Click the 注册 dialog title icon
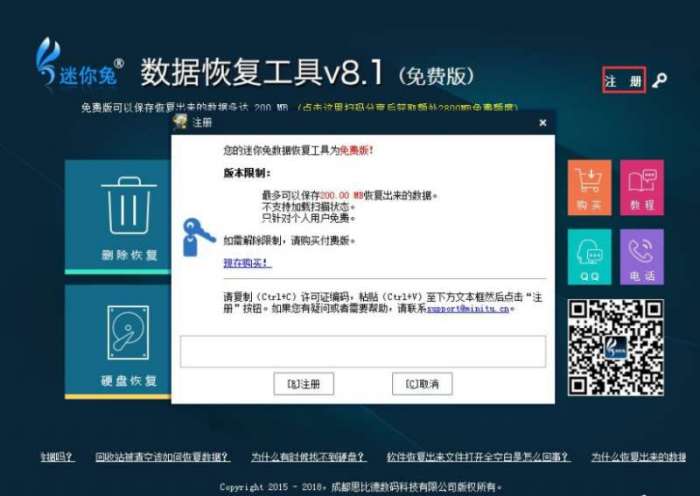Viewport: 700px width, 496px height. coord(180,121)
